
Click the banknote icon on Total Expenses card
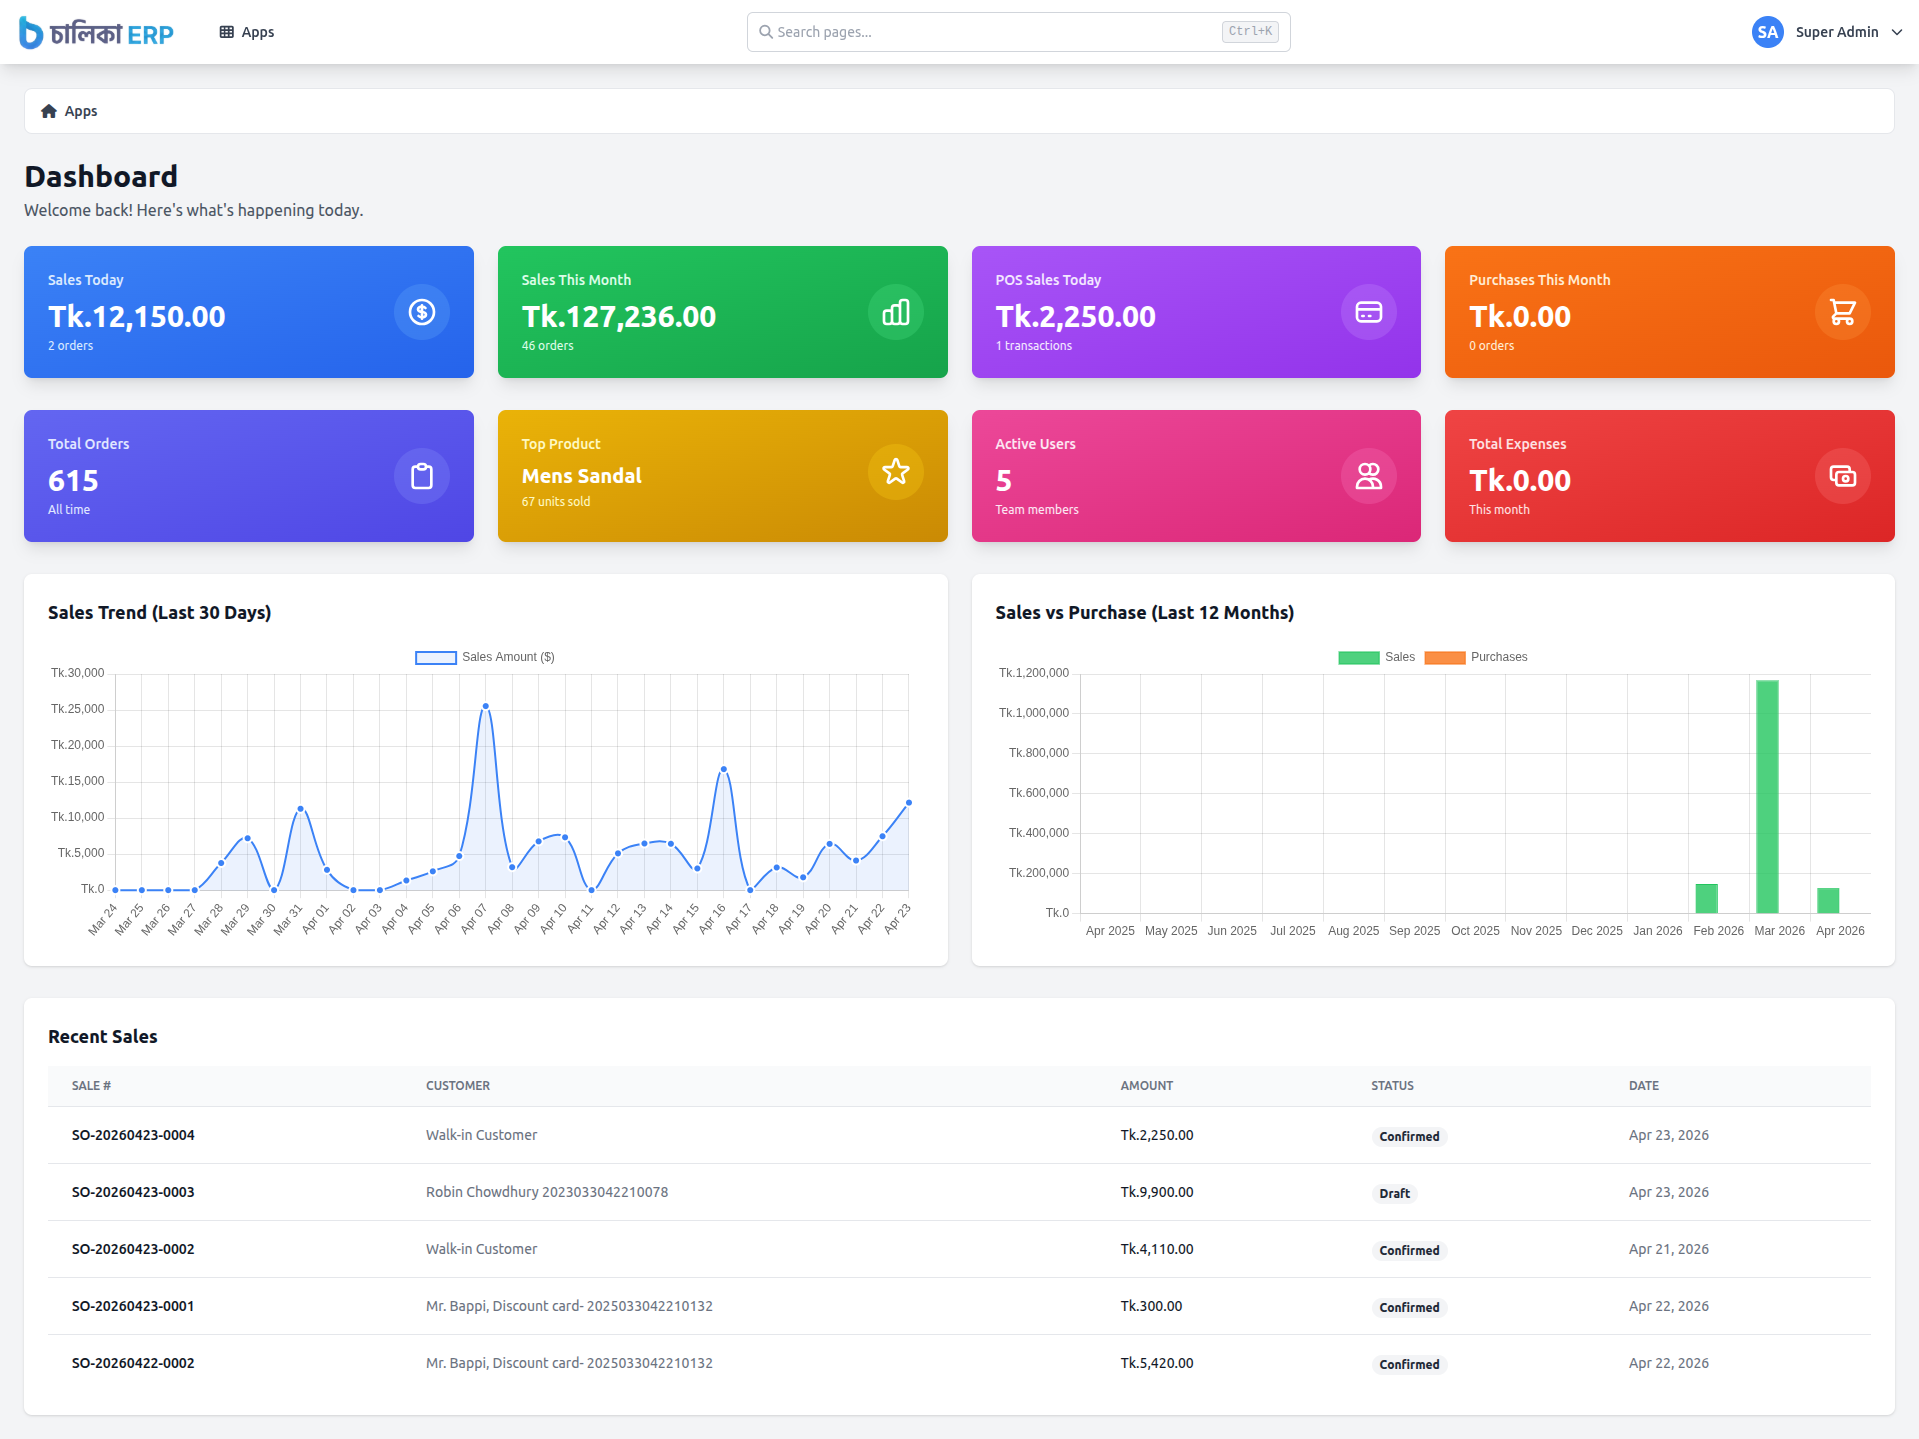pyautogui.click(x=1842, y=476)
